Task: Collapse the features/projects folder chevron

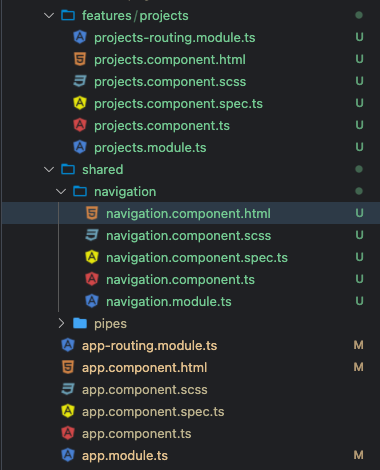Action: coord(49,16)
